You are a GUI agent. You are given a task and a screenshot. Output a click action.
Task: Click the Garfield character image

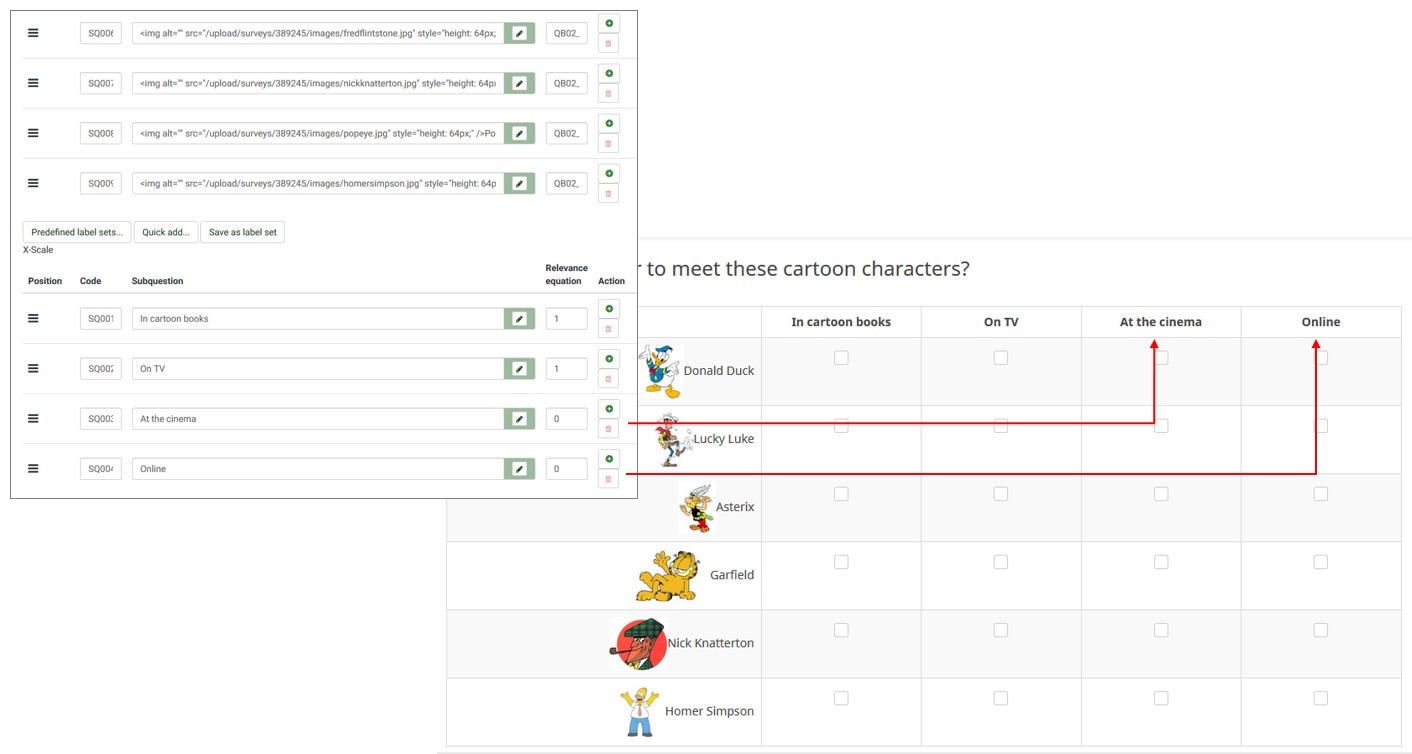pyautogui.click(x=668, y=575)
